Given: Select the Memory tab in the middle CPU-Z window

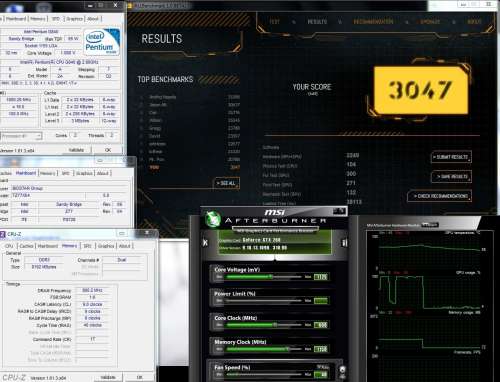Looking at the screenshot, I should (x=48, y=173).
